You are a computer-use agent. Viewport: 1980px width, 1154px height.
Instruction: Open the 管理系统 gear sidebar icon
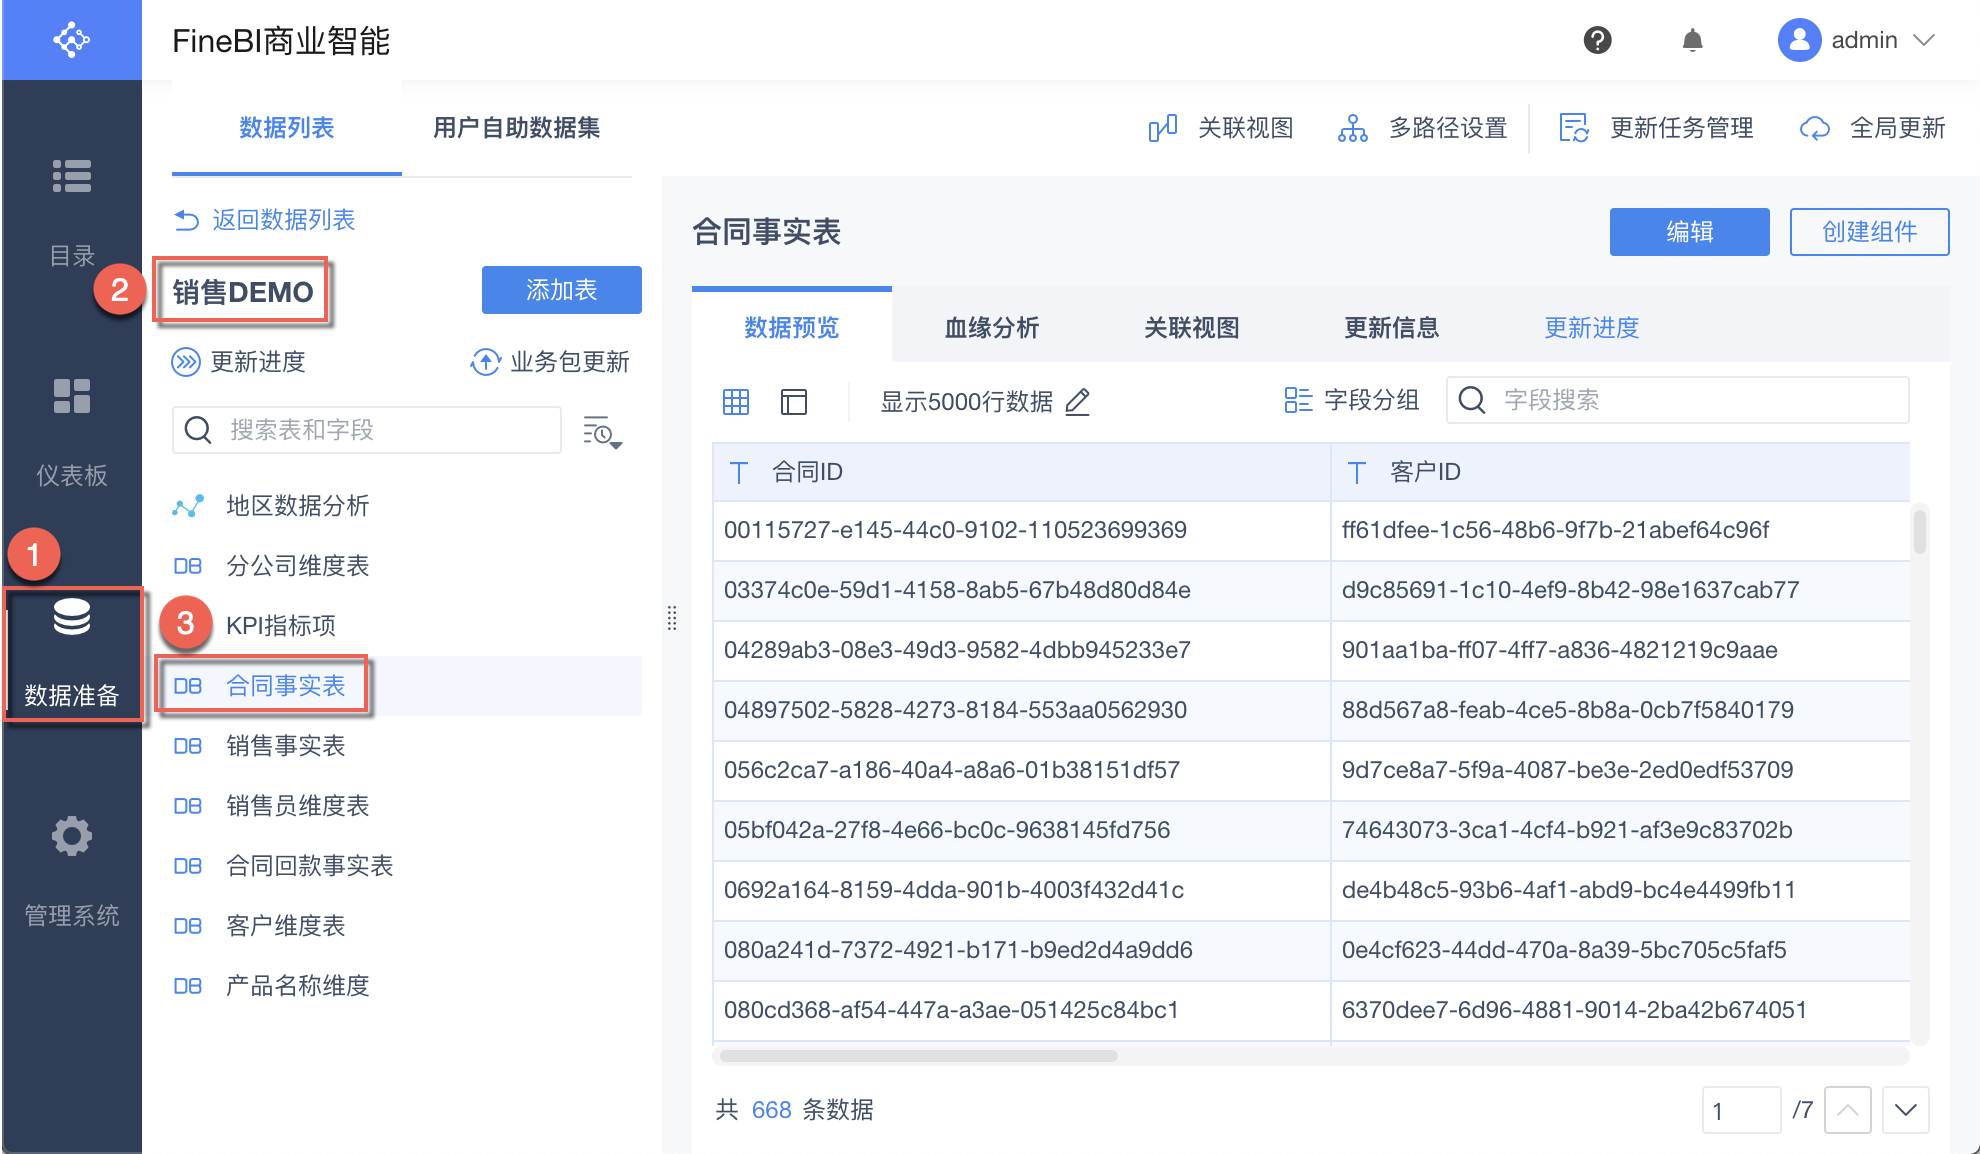point(72,836)
